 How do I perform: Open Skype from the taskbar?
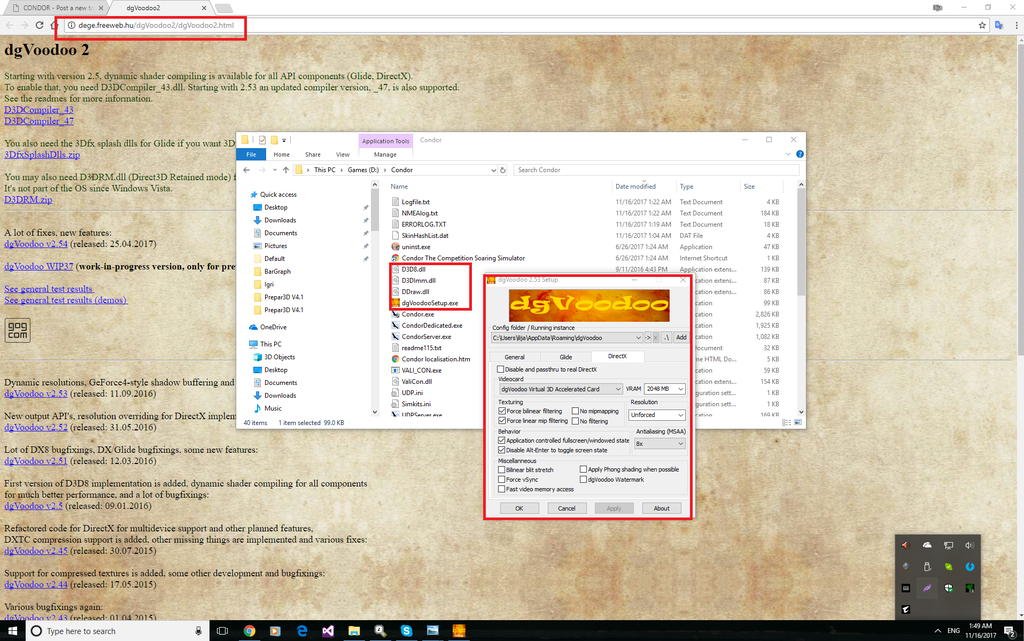pos(406,631)
